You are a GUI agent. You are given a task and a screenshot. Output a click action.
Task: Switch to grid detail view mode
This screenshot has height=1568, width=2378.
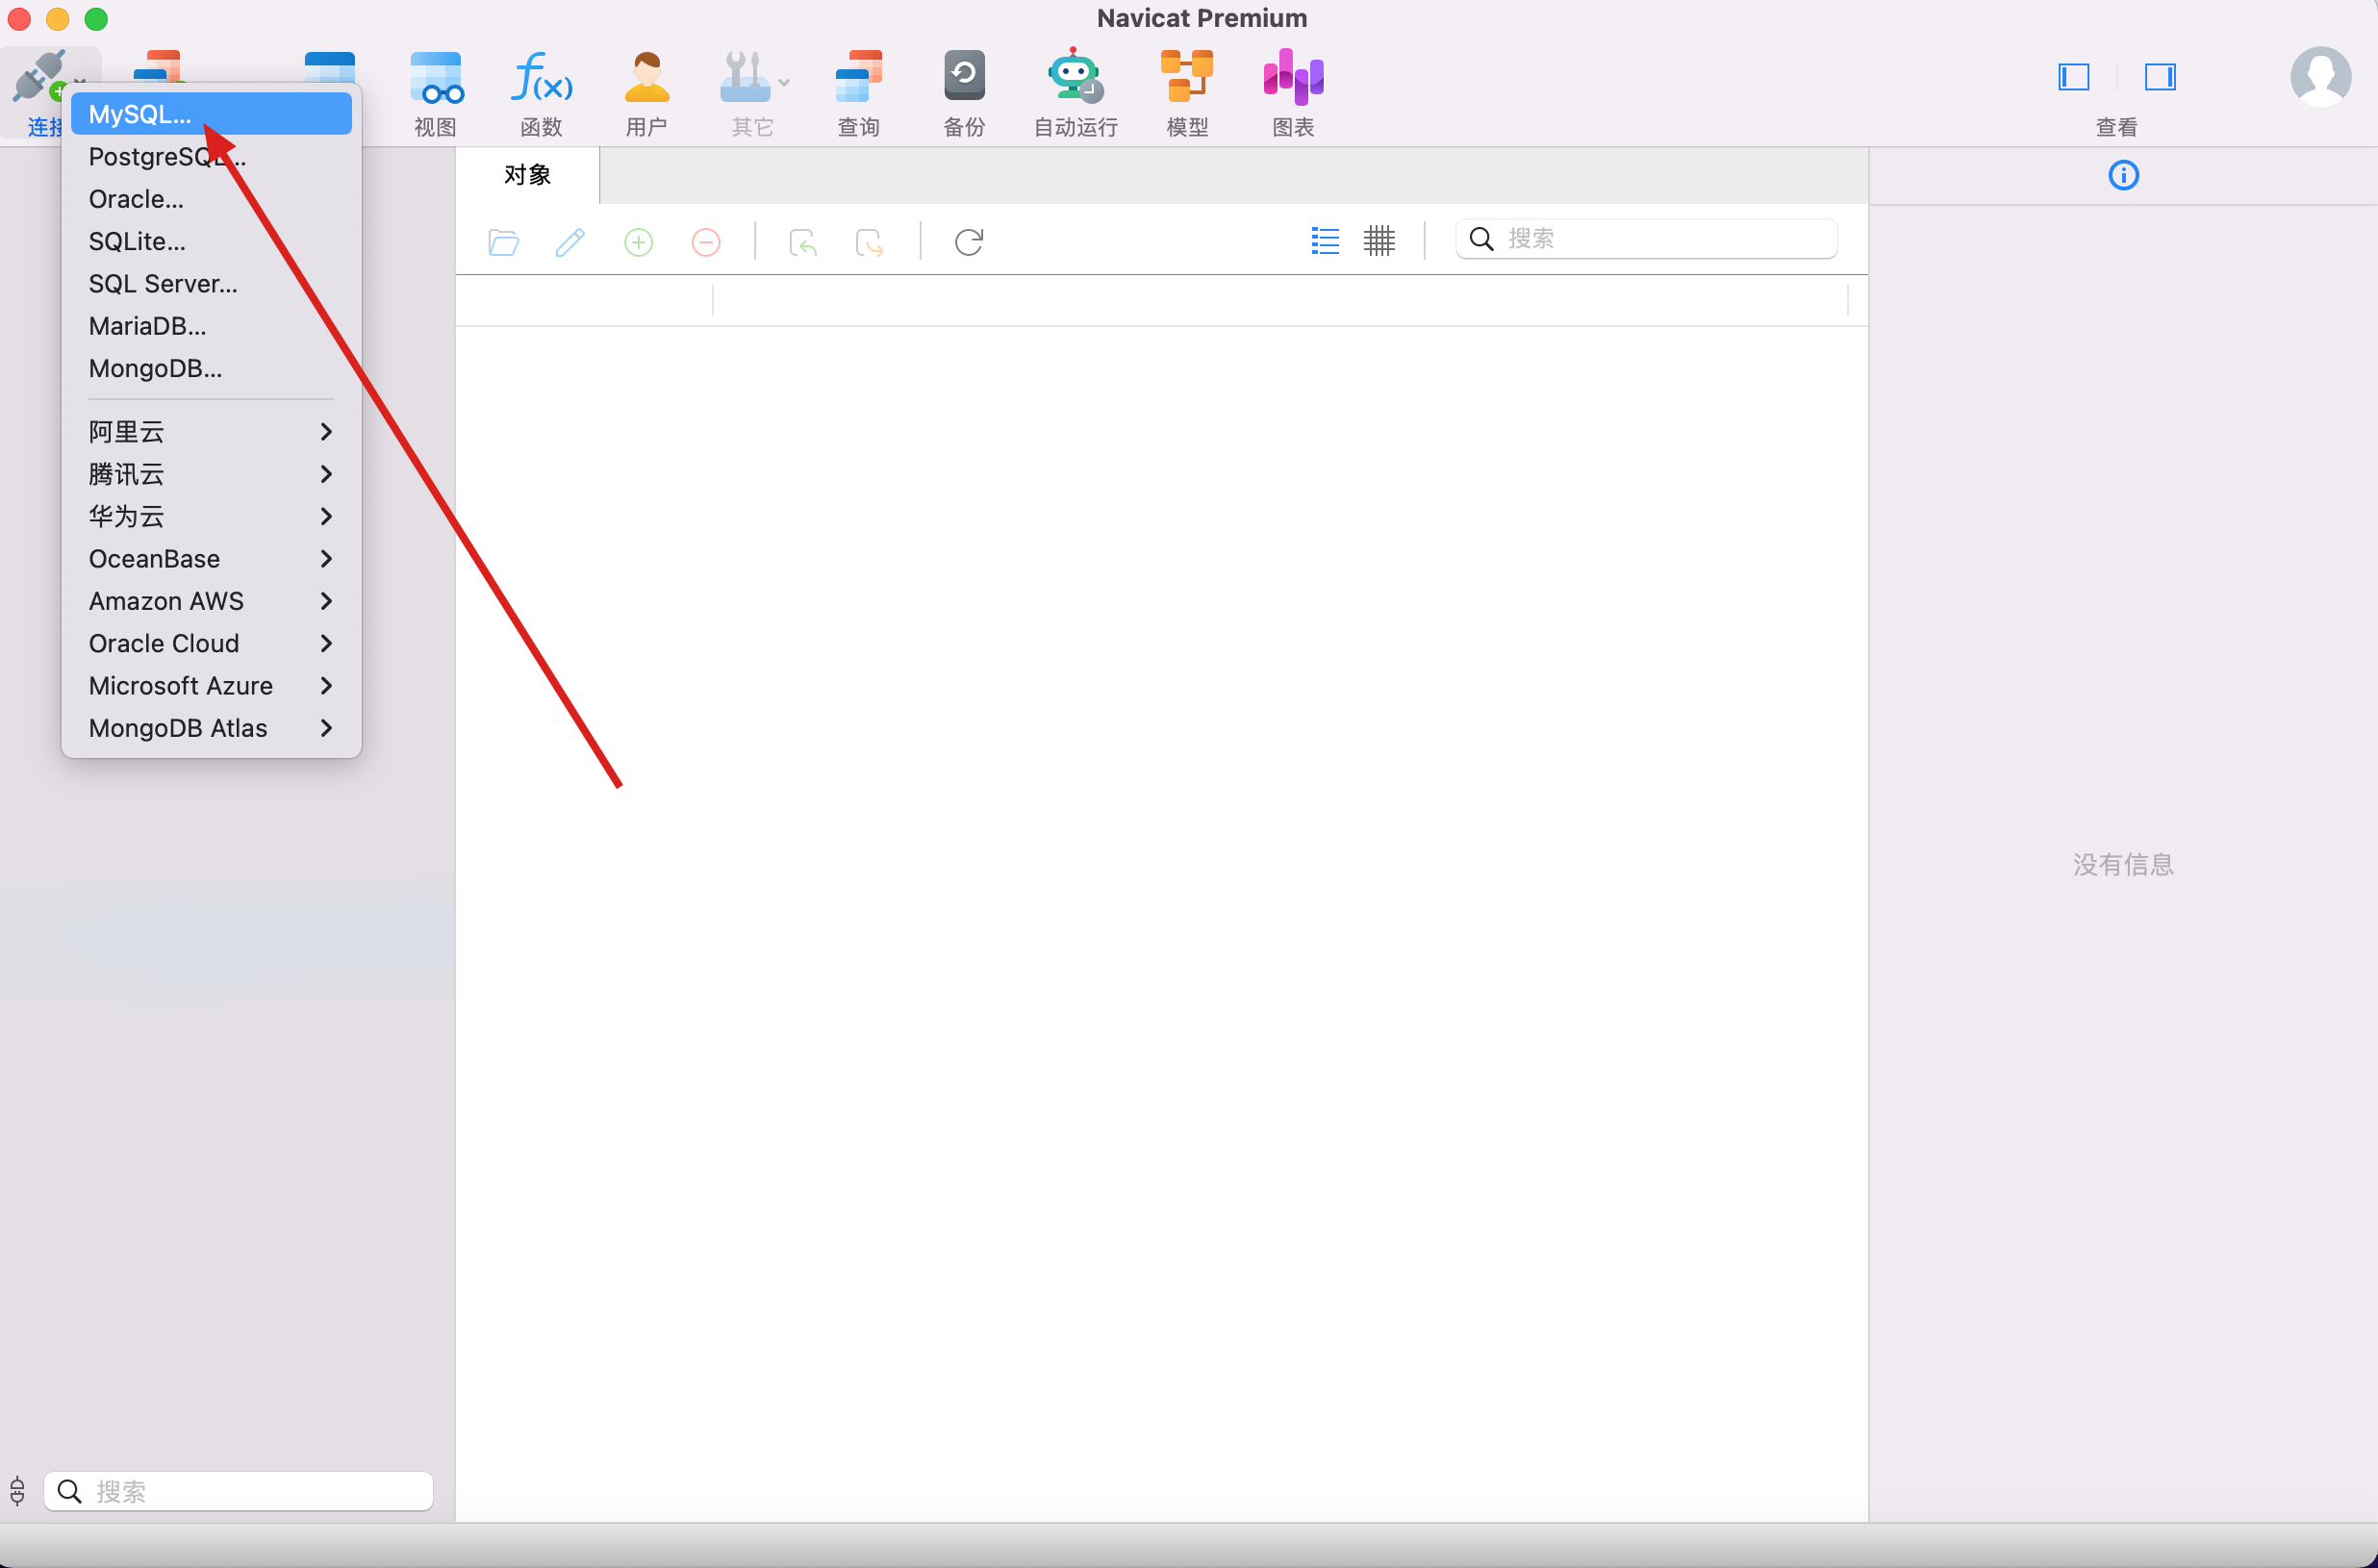[x=1378, y=240]
